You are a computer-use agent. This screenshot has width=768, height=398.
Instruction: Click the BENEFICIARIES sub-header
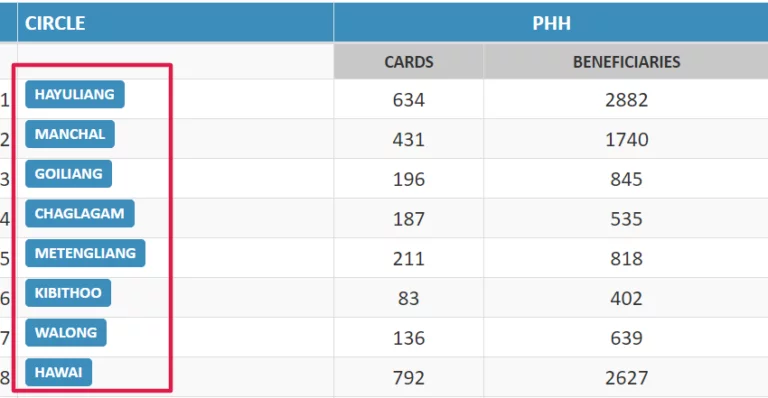(x=626, y=62)
